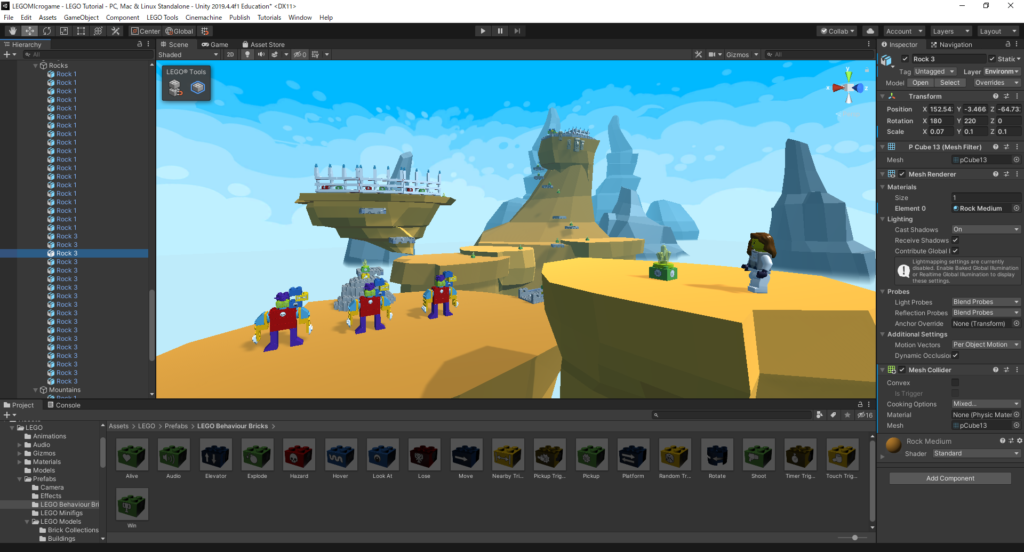This screenshot has height=552, width=1024.
Task: Switch to the Asset Store tab
Action: point(263,44)
